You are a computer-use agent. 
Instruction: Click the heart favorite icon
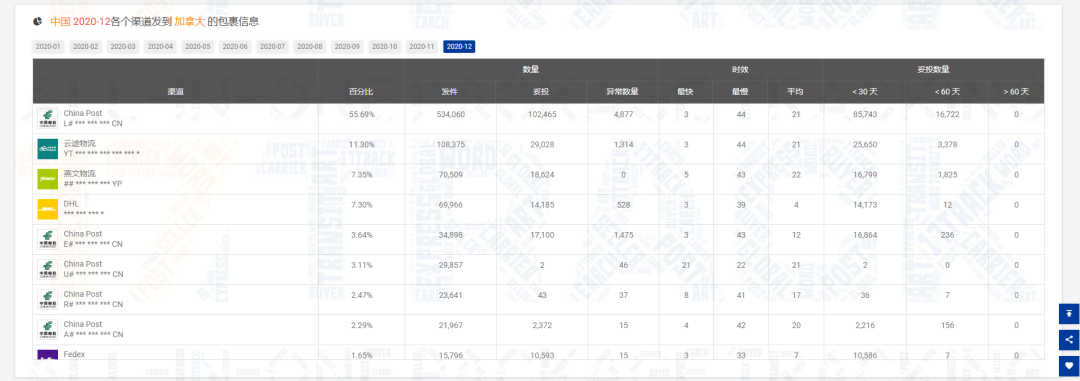(1069, 365)
